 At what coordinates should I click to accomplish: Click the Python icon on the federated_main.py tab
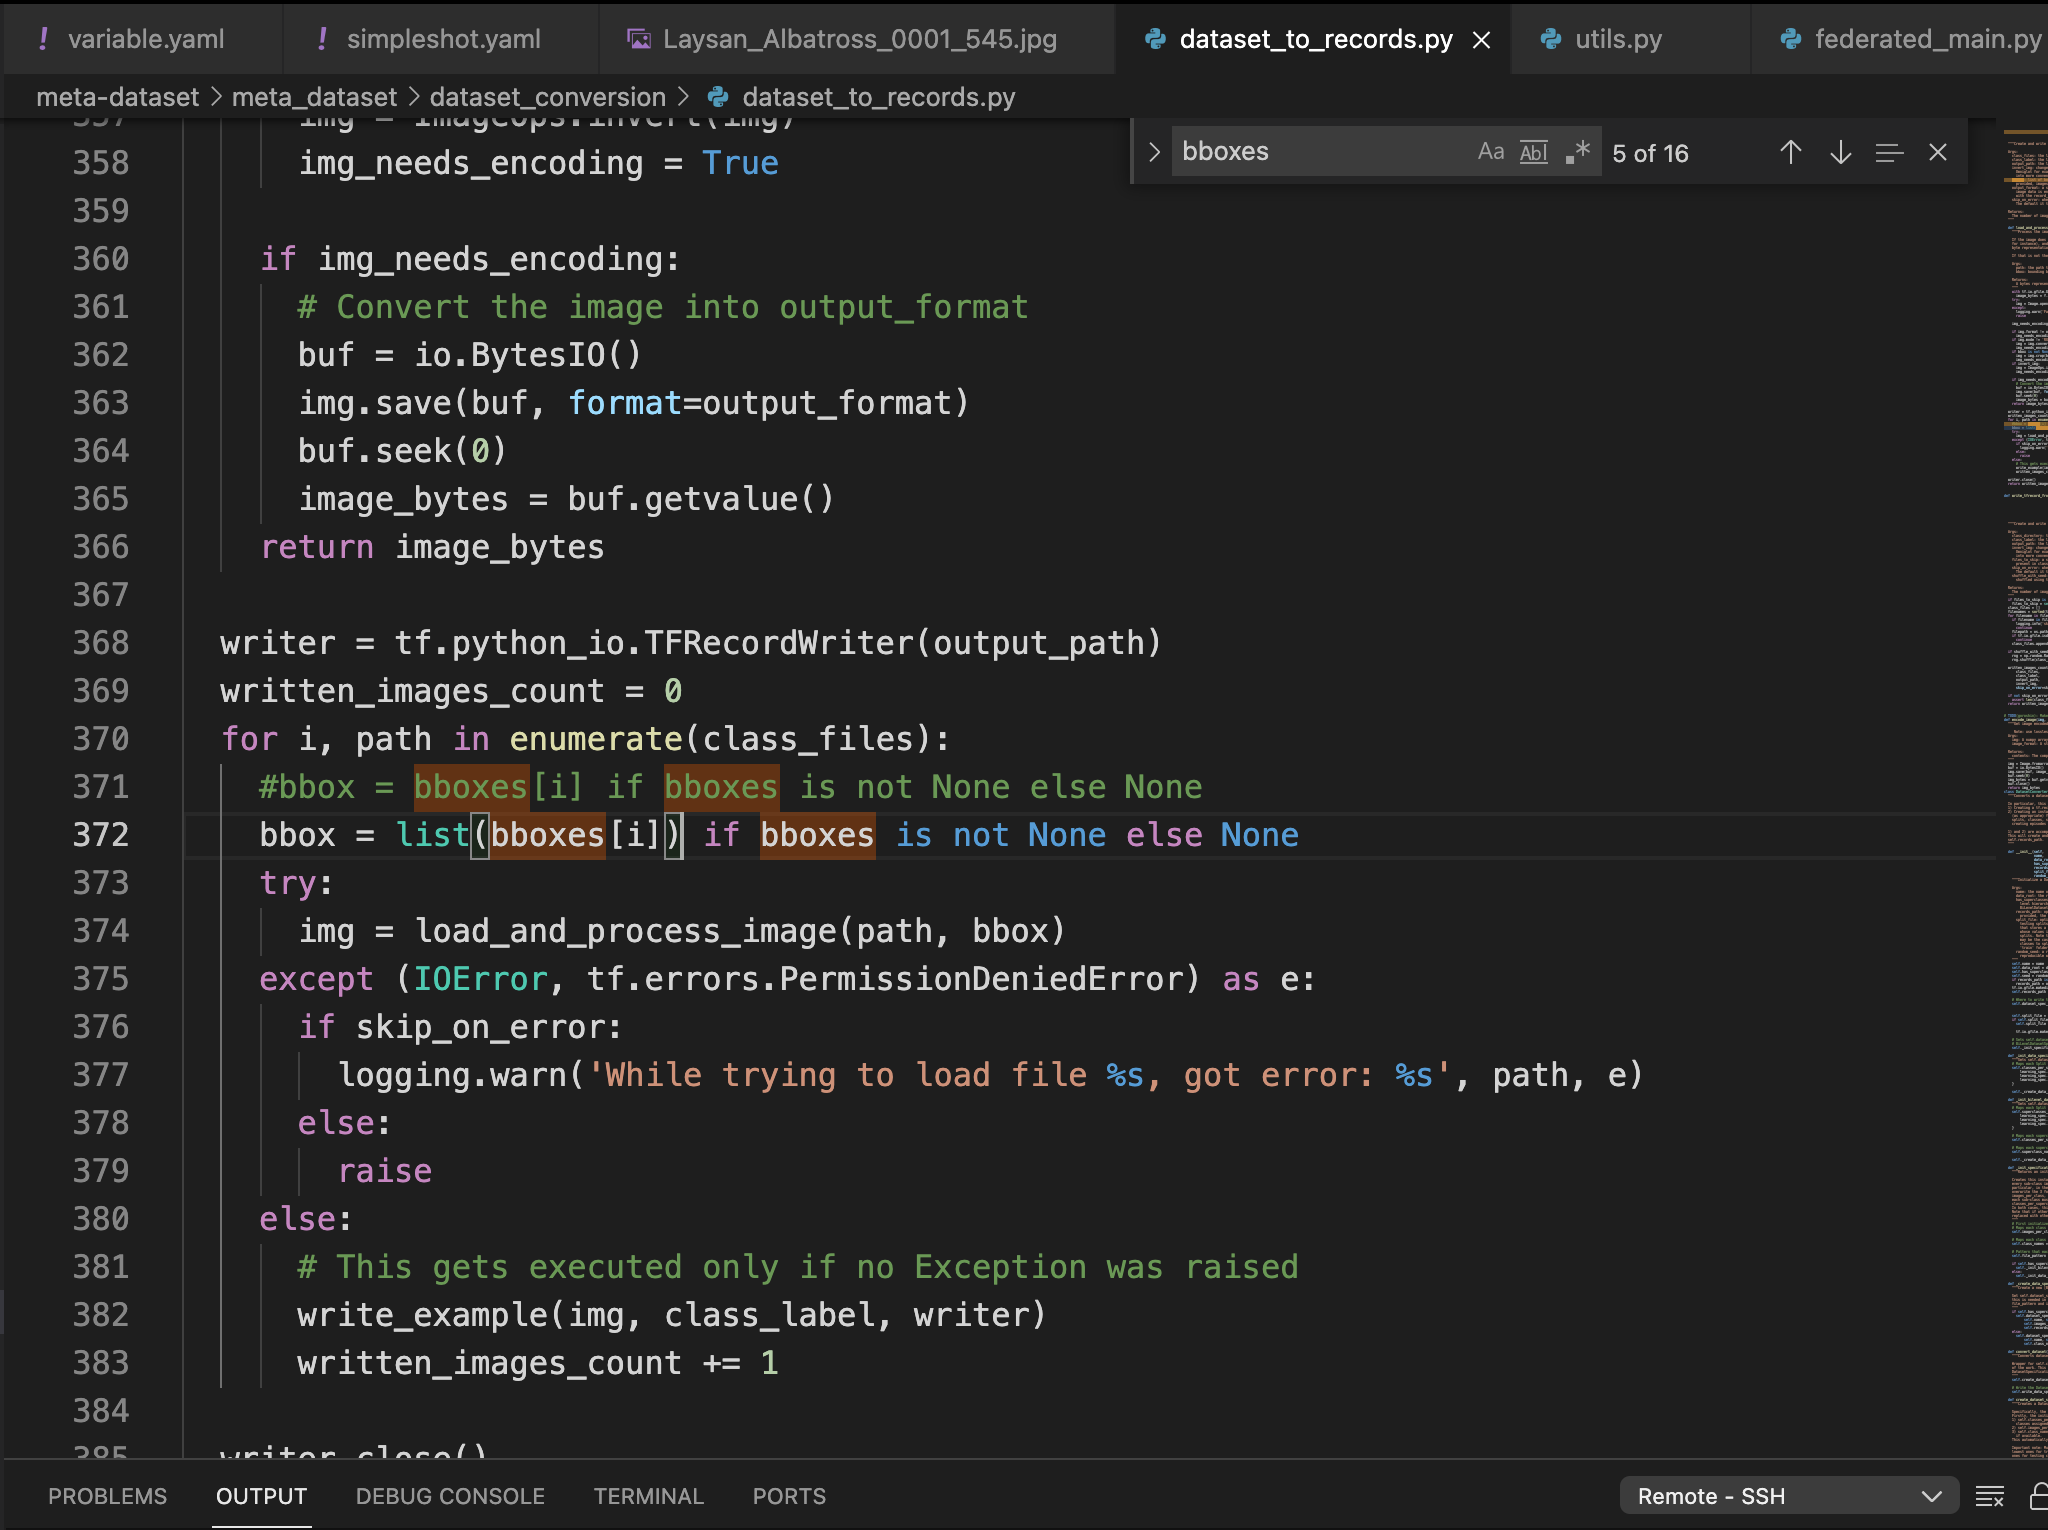(1790, 40)
